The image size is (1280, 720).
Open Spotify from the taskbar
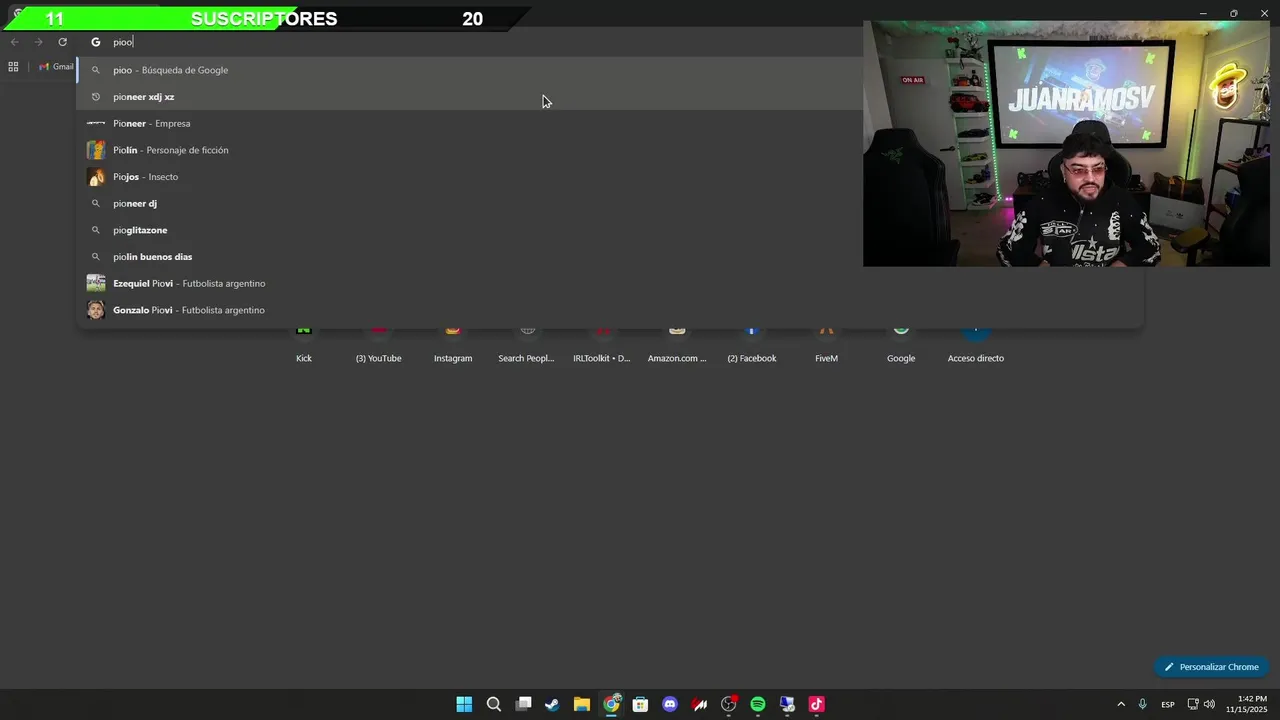coord(758,704)
